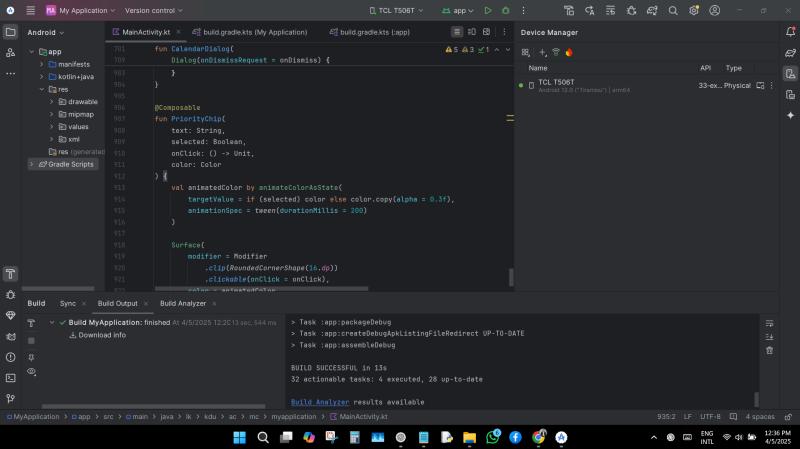Clear build output with trash icon

coord(769,351)
